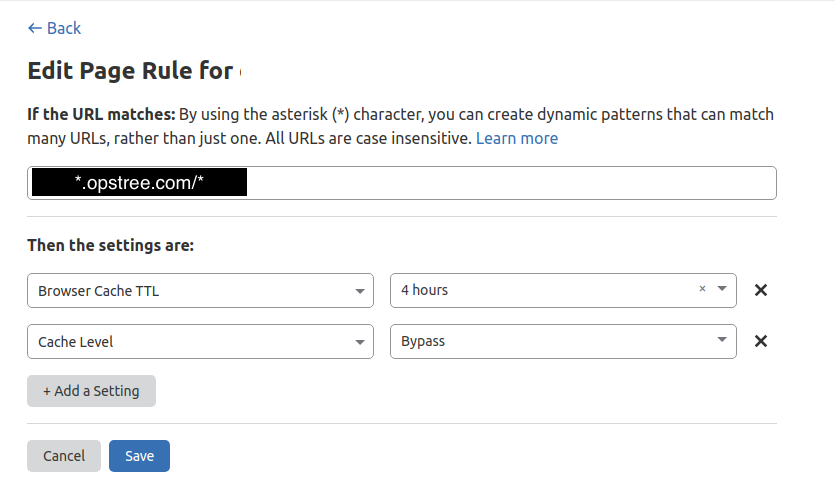Image resolution: width=835 pixels, height=487 pixels.
Task: Cancel editing the page rule
Action: [x=64, y=456]
